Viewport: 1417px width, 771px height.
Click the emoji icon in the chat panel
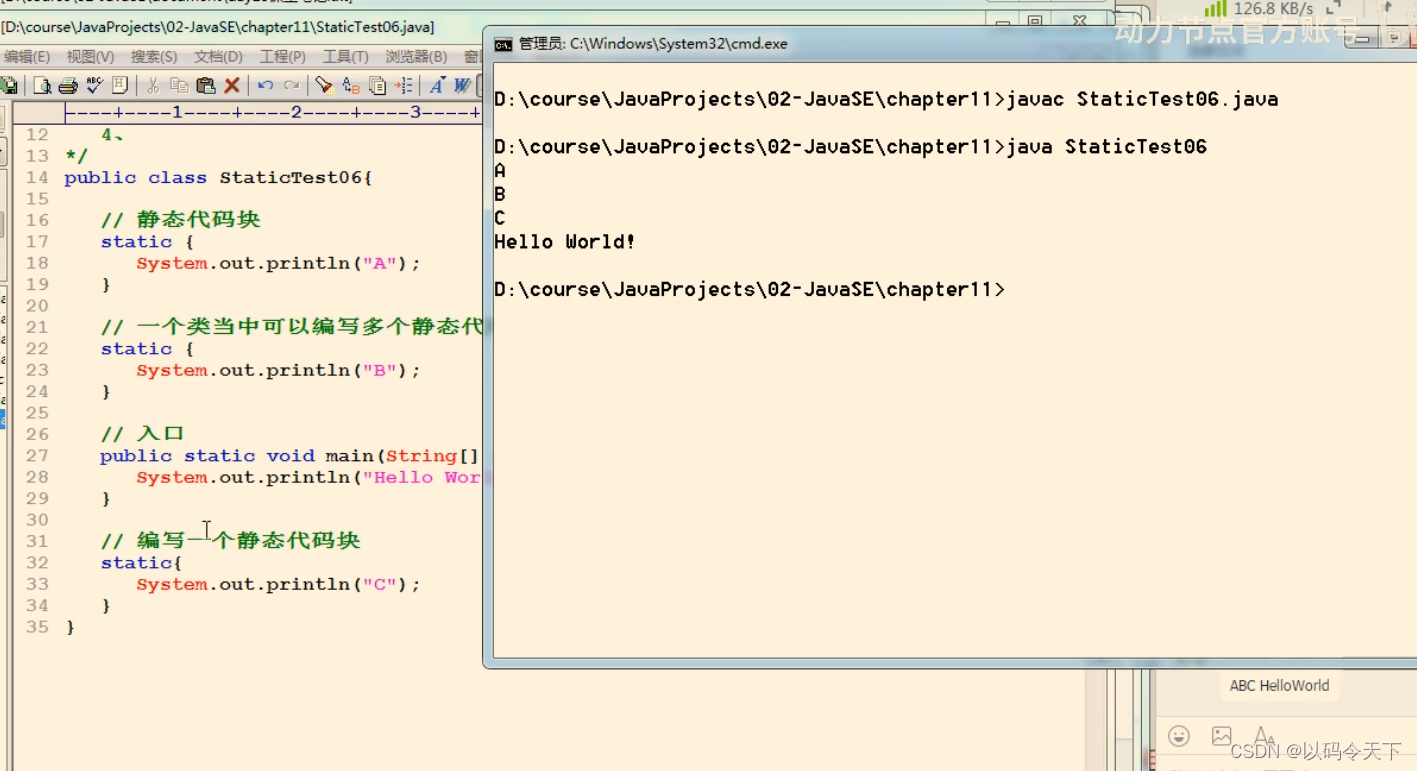click(1179, 736)
